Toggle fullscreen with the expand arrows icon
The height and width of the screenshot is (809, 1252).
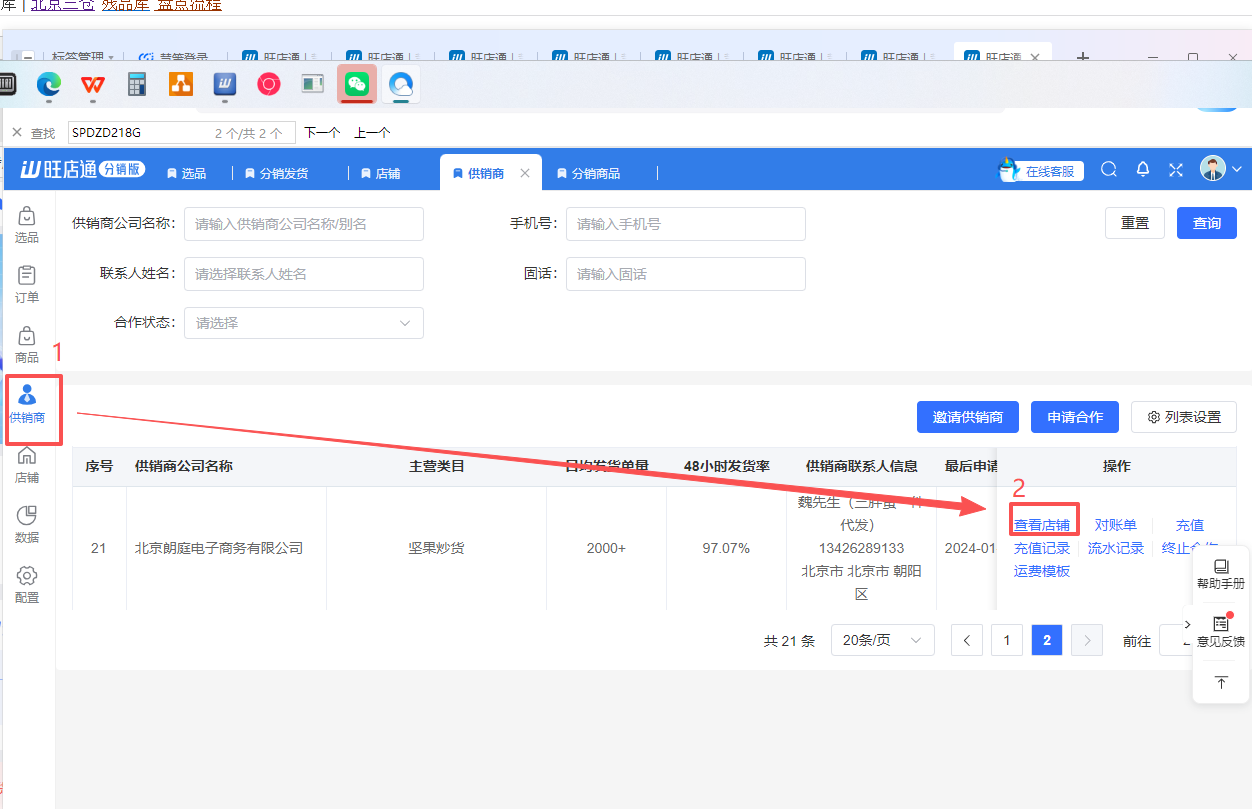(1176, 170)
